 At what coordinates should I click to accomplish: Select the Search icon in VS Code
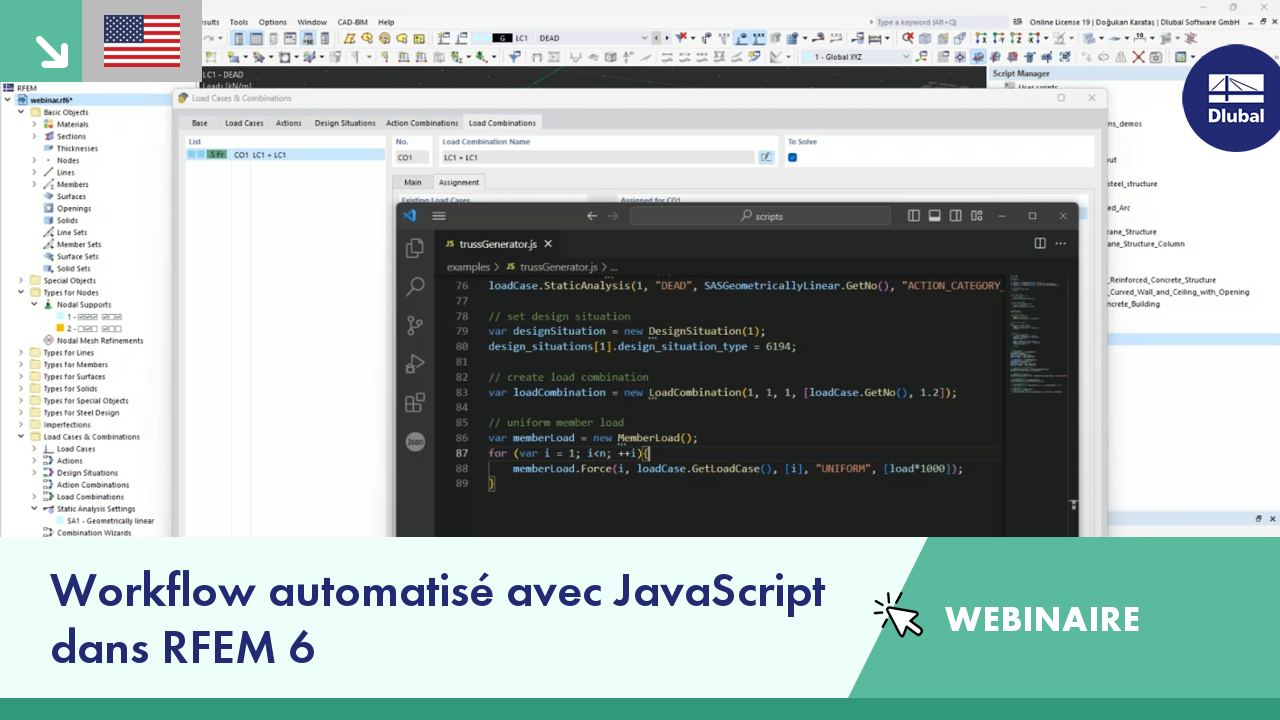point(414,286)
